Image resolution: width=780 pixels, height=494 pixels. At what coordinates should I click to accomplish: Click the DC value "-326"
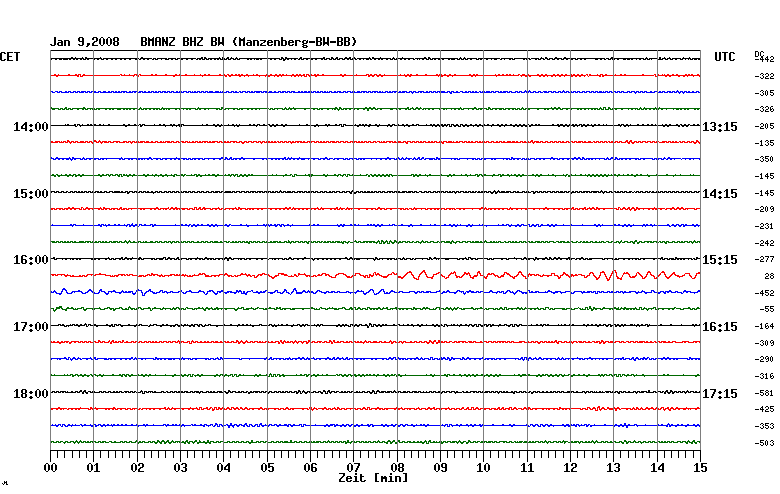point(765,109)
